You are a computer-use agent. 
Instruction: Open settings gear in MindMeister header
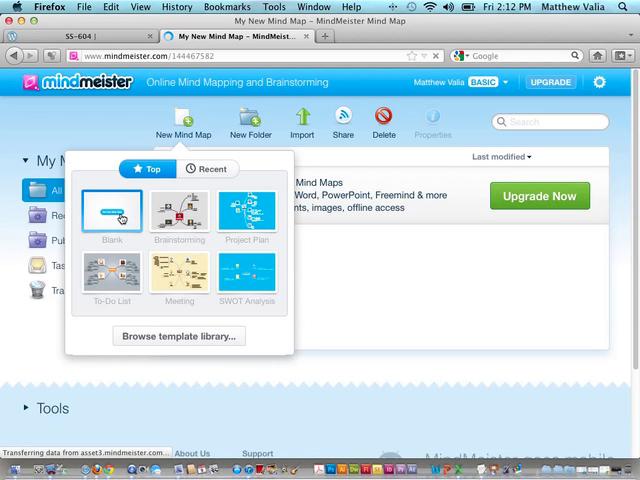coord(599,82)
